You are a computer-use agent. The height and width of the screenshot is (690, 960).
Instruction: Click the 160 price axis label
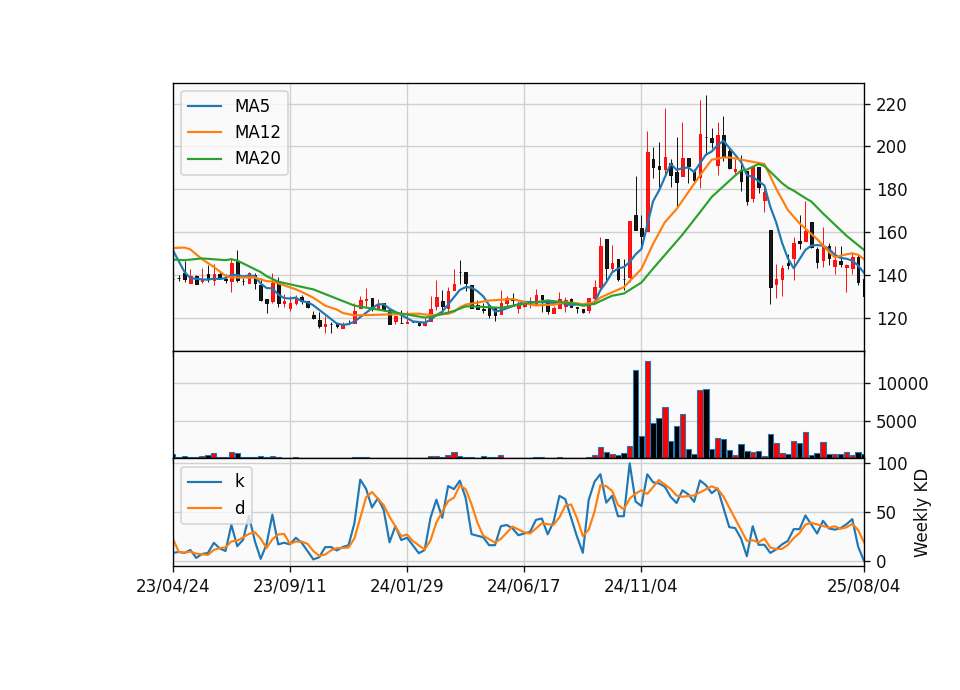click(891, 233)
